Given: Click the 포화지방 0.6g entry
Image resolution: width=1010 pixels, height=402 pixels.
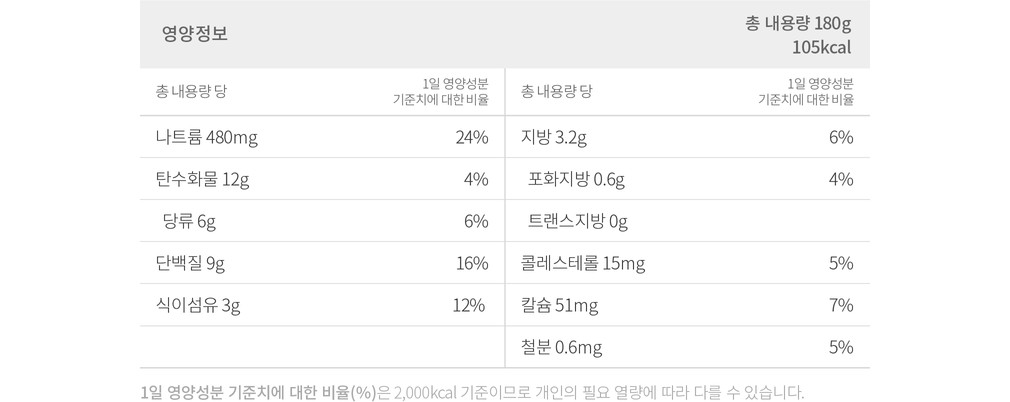Looking at the screenshot, I should [576, 179].
